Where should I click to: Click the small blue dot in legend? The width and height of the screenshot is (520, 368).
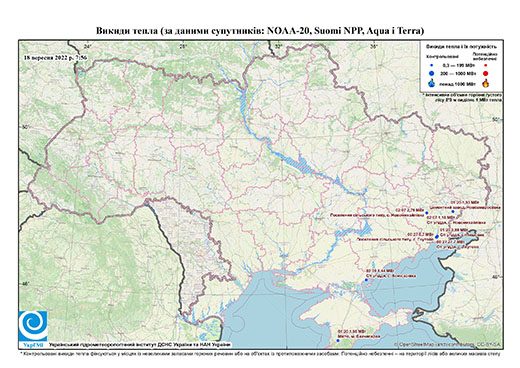pos(432,65)
